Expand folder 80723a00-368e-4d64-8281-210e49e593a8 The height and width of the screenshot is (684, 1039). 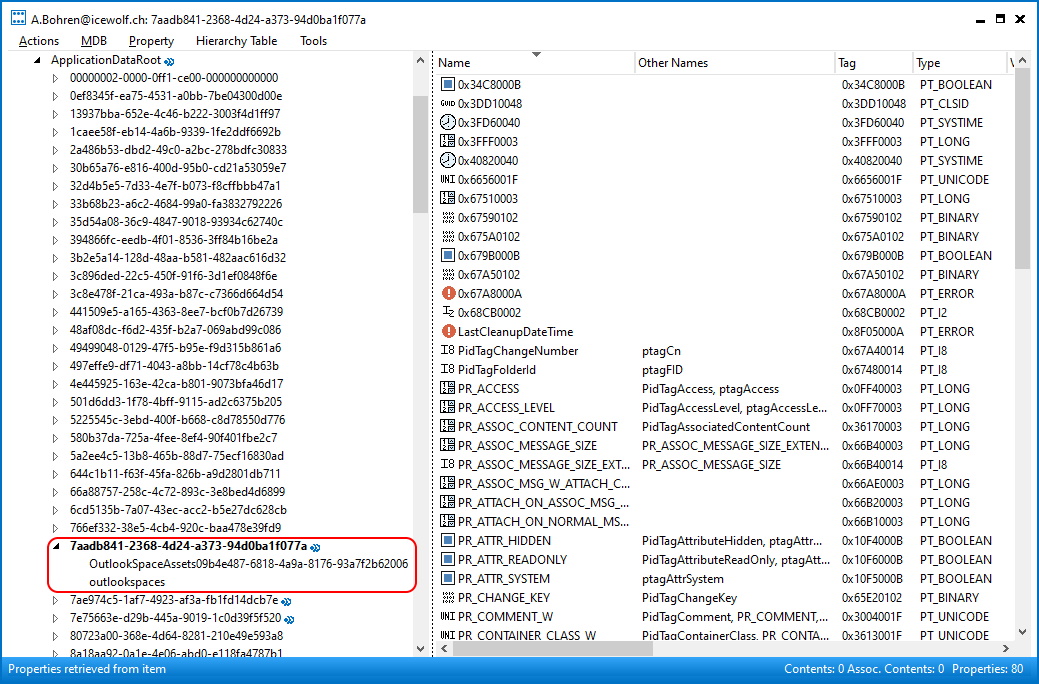coord(56,636)
